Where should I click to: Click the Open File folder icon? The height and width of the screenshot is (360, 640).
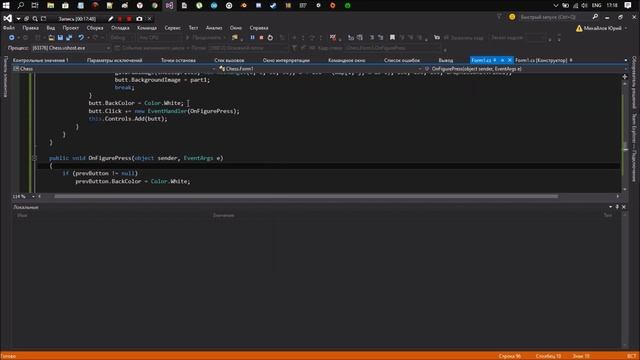point(51,38)
